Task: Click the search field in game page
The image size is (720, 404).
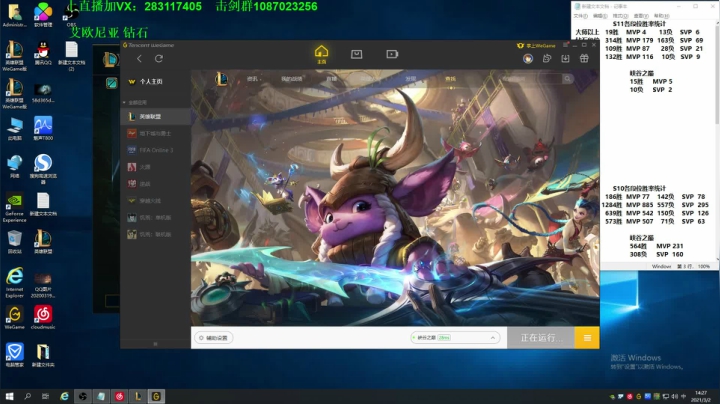Action: [531, 79]
